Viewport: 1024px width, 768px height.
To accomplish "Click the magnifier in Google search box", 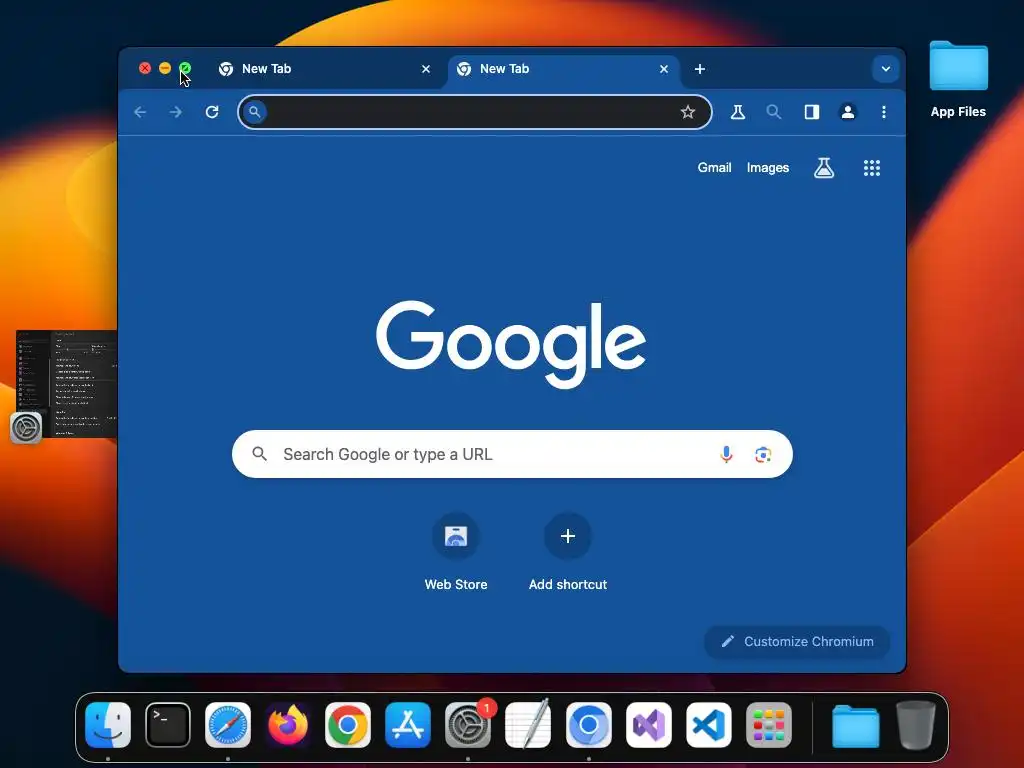I will (259, 453).
